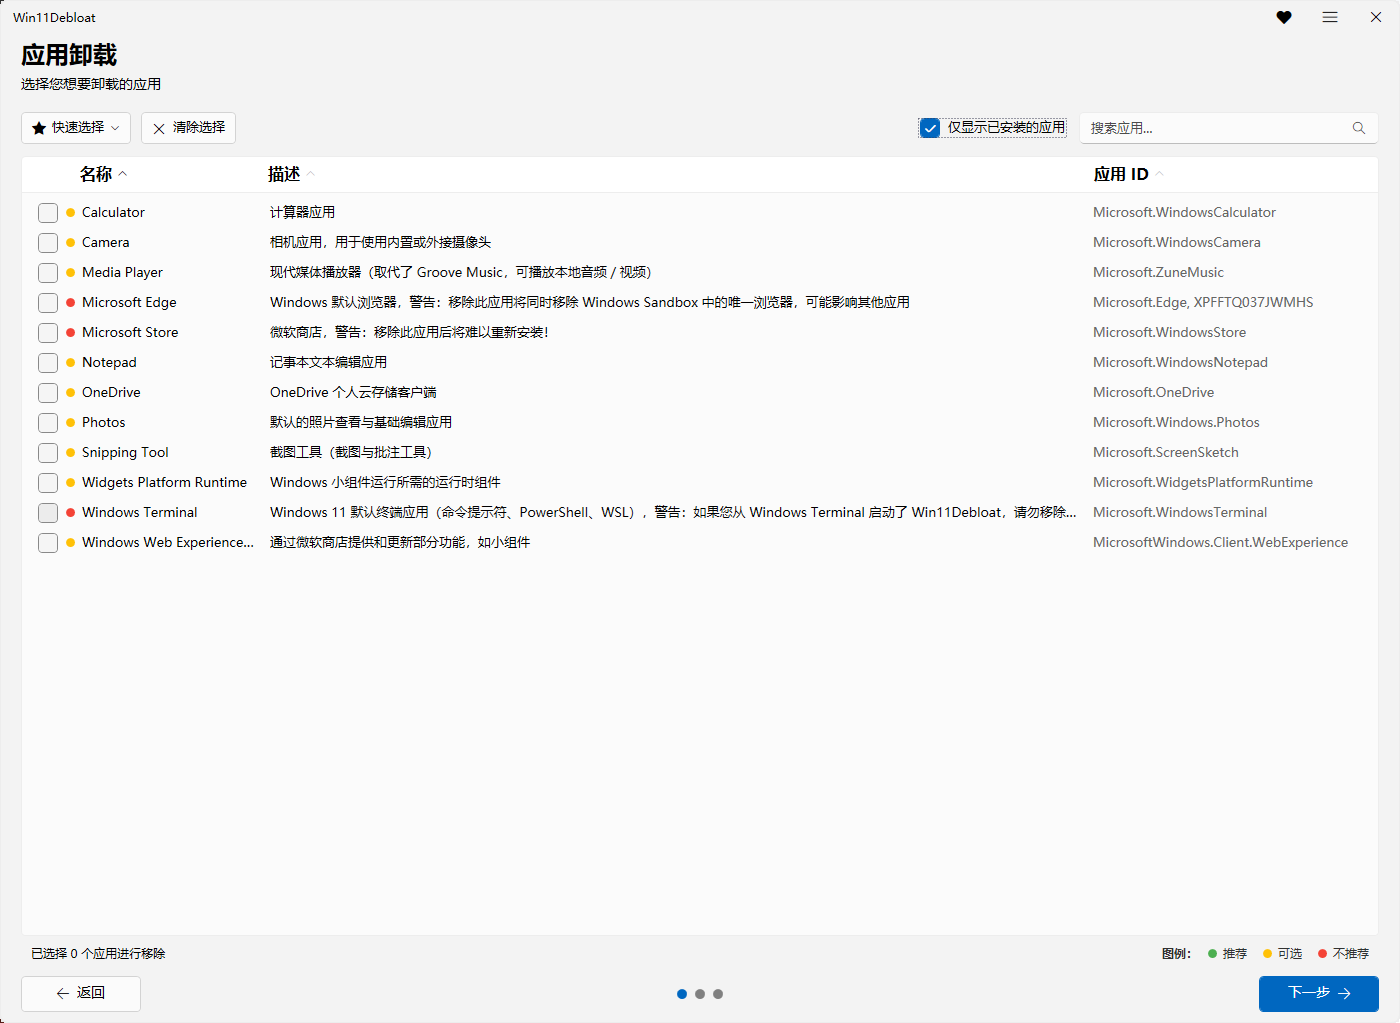Image resolution: width=1400 pixels, height=1023 pixels.
Task: Click the 下一步 next button
Action: (1319, 993)
